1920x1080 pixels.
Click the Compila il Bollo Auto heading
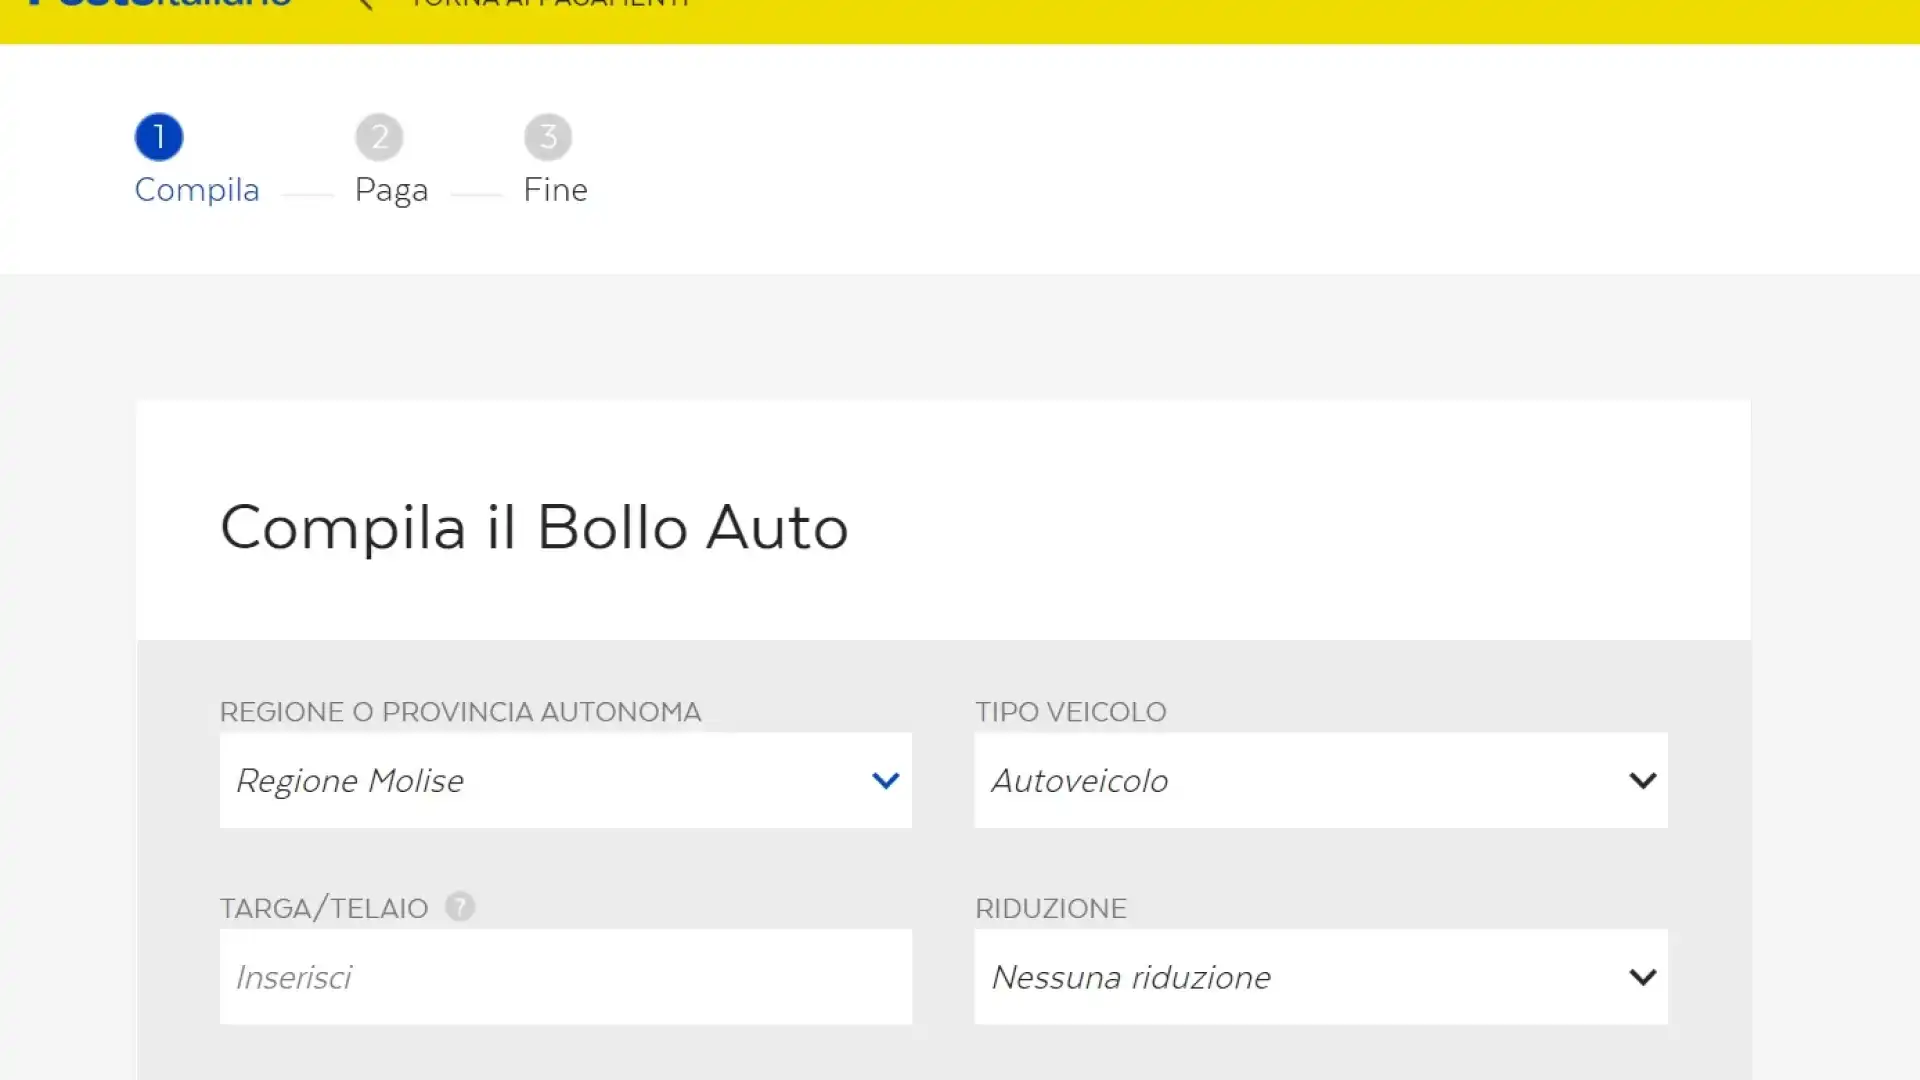click(534, 528)
